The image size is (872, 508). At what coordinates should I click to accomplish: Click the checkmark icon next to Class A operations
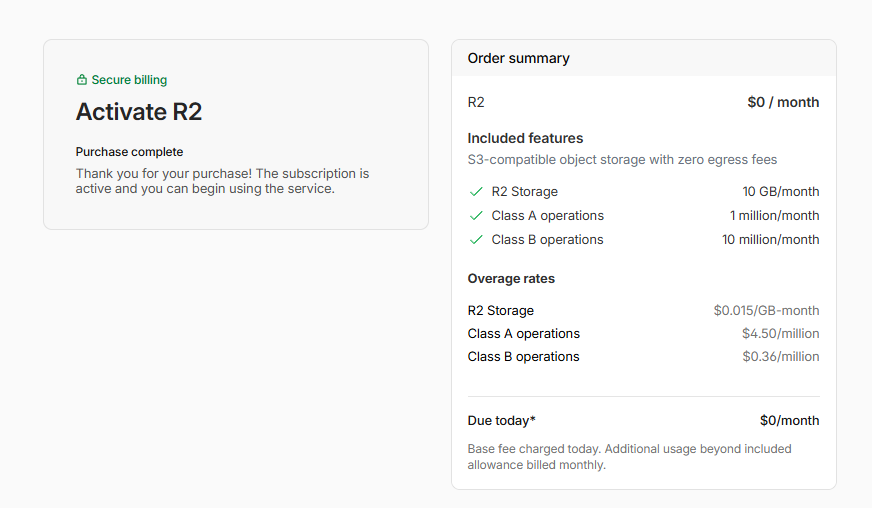[x=476, y=216]
